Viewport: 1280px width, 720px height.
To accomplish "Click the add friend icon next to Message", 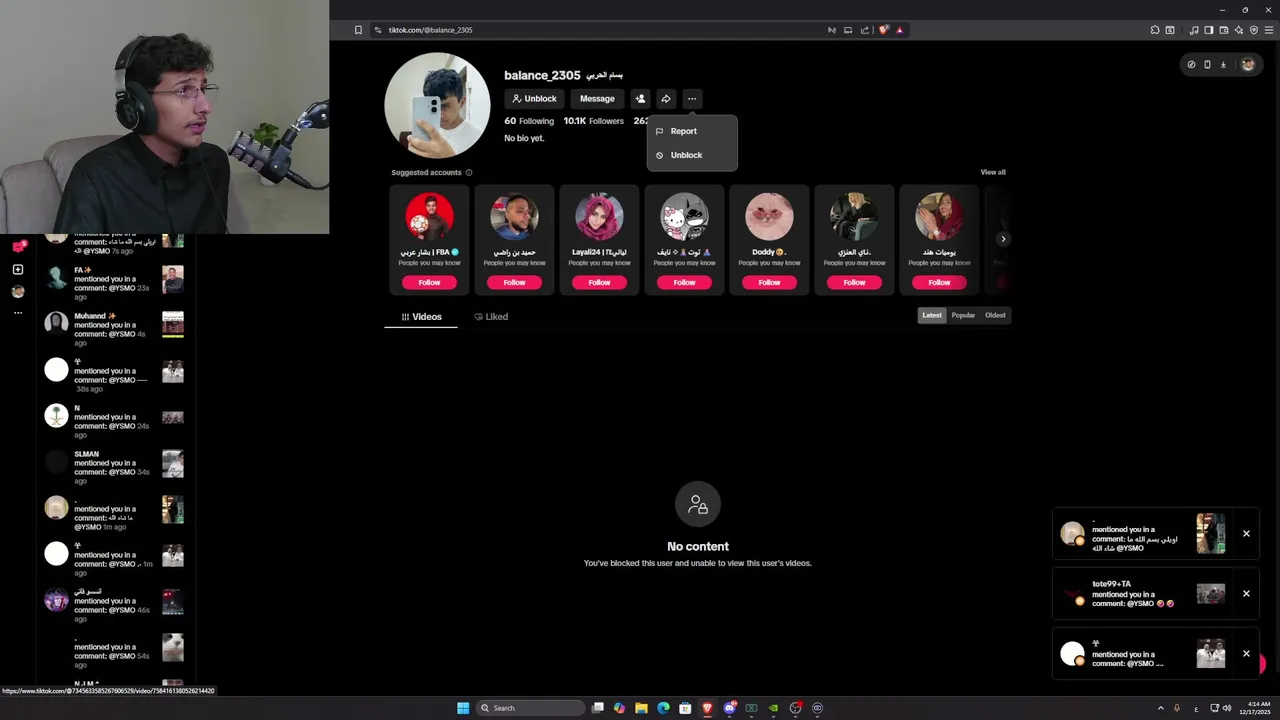I will pos(641,99).
